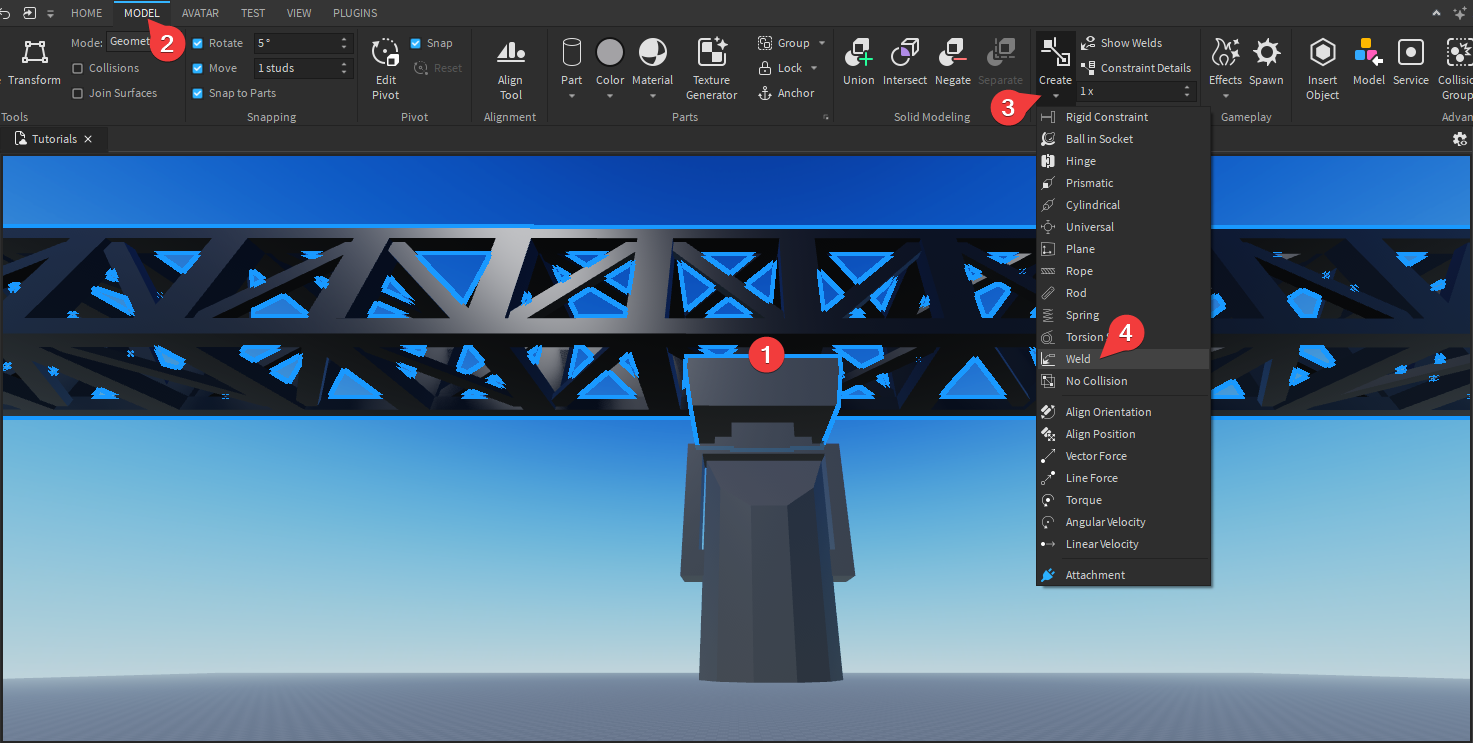Image resolution: width=1473 pixels, height=743 pixels.
Task: Switch to the AVATAR ribbon tab
Action: pyautogui.click(x=200, y=13)
